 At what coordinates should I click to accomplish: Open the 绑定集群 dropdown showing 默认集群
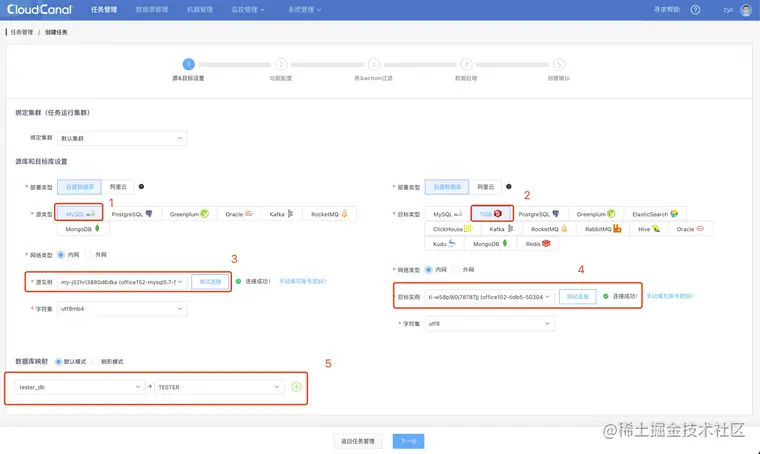click(x=122, y=138)
